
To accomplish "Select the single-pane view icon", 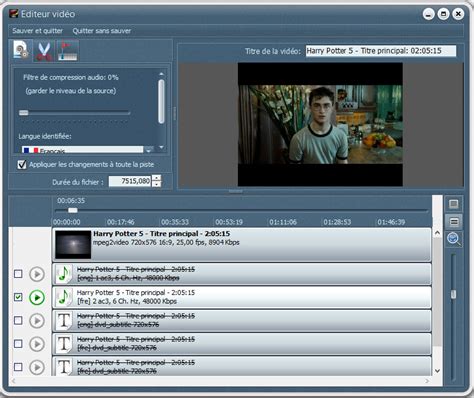I will [454, 204].
